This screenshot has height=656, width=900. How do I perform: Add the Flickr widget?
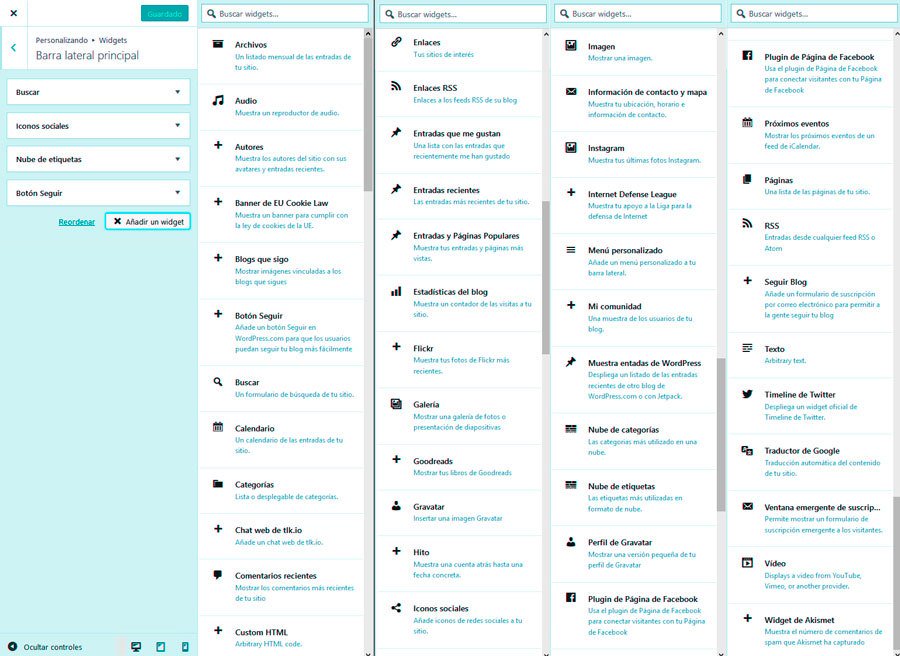pyautogui.click(x=459, y=359)
